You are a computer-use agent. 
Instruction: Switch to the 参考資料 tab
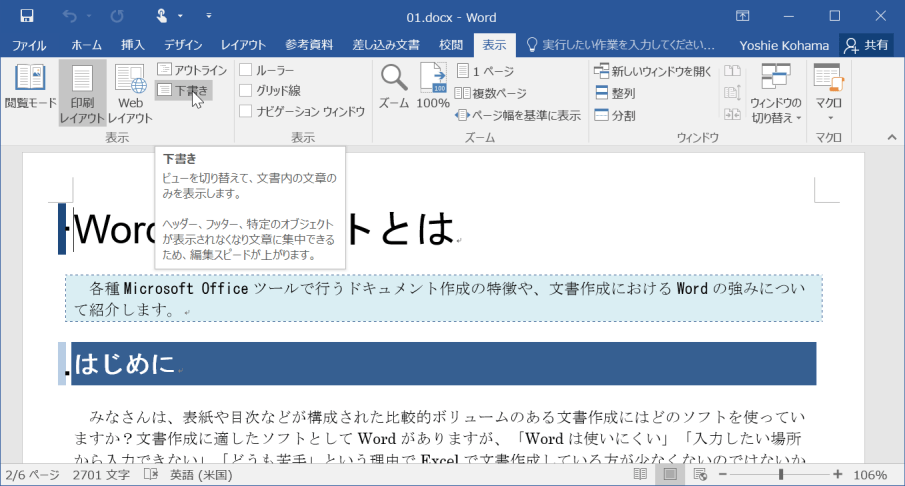(x=309, y=45)
